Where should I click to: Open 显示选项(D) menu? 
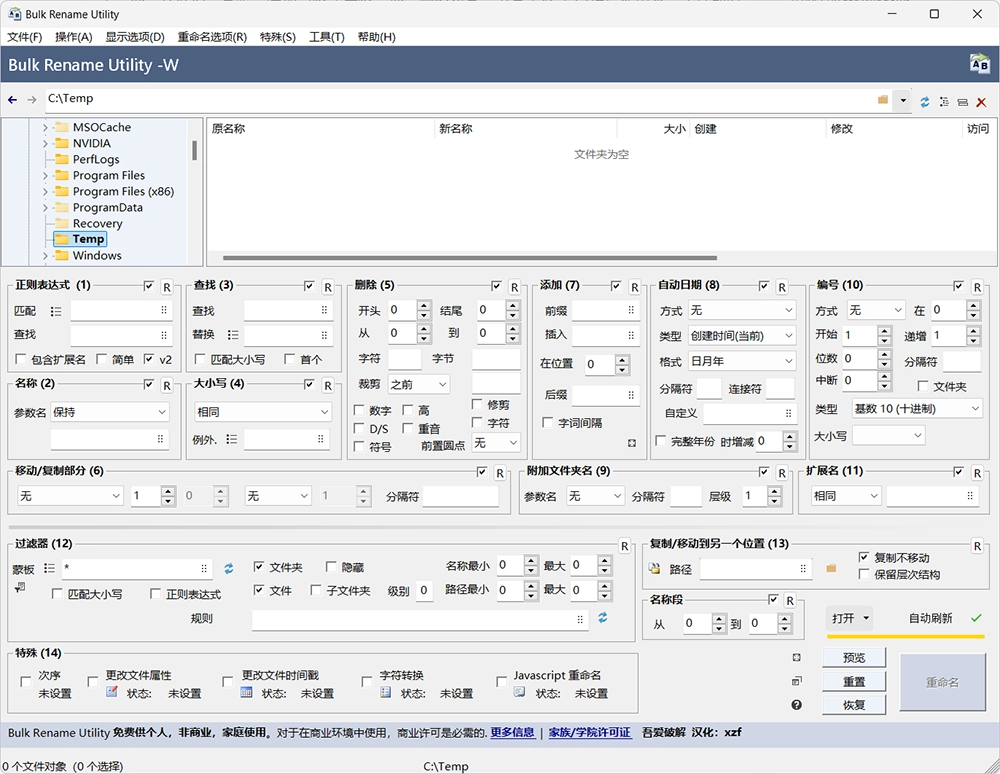135,37
